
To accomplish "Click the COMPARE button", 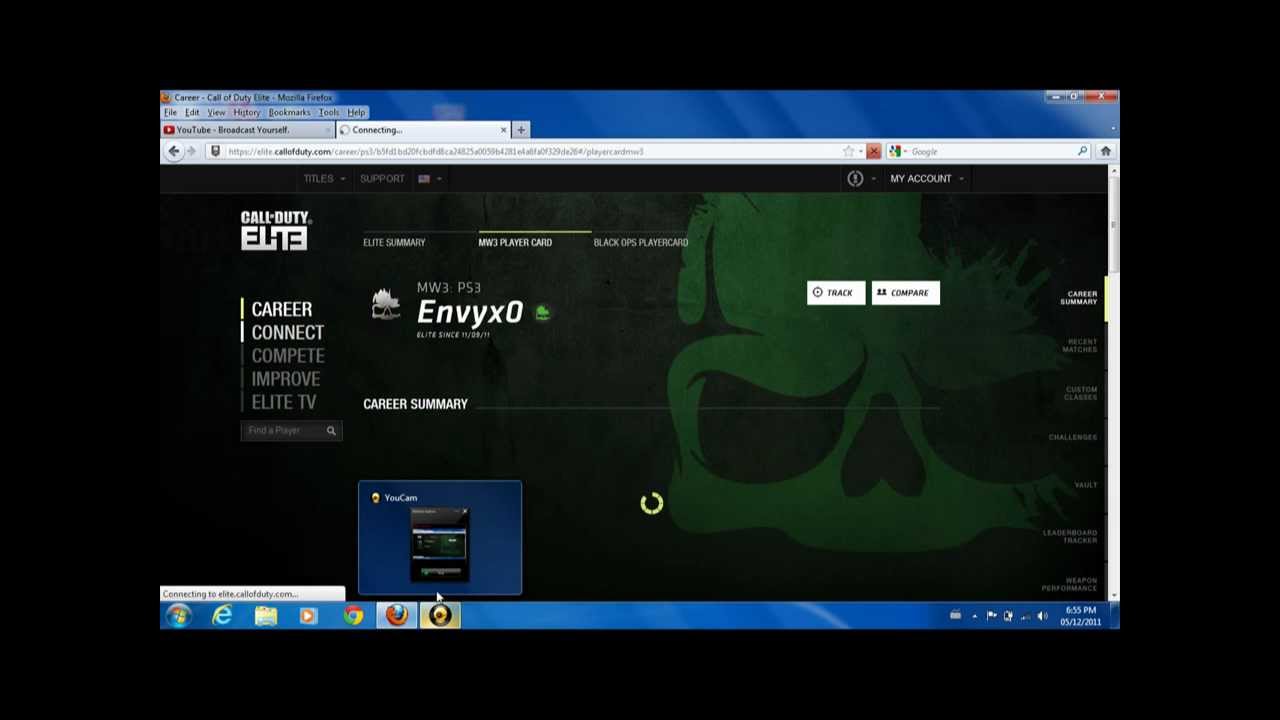I will point(905,293).
